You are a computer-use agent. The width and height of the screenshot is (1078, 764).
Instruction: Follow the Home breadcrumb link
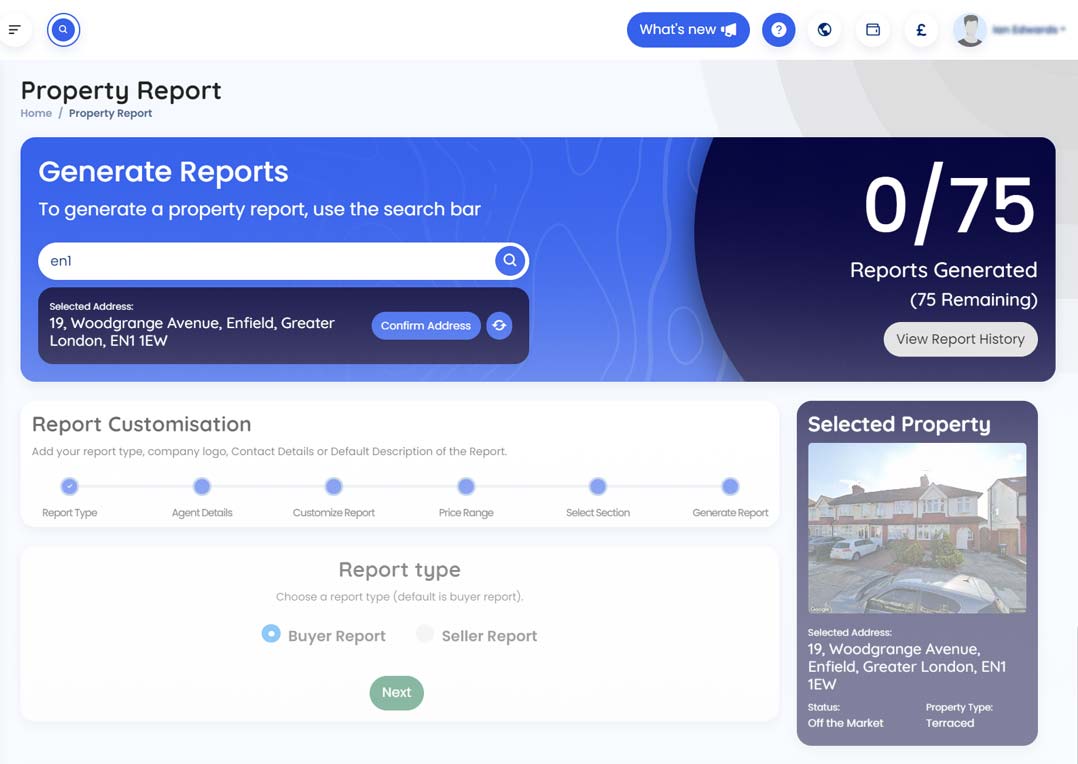36,113
